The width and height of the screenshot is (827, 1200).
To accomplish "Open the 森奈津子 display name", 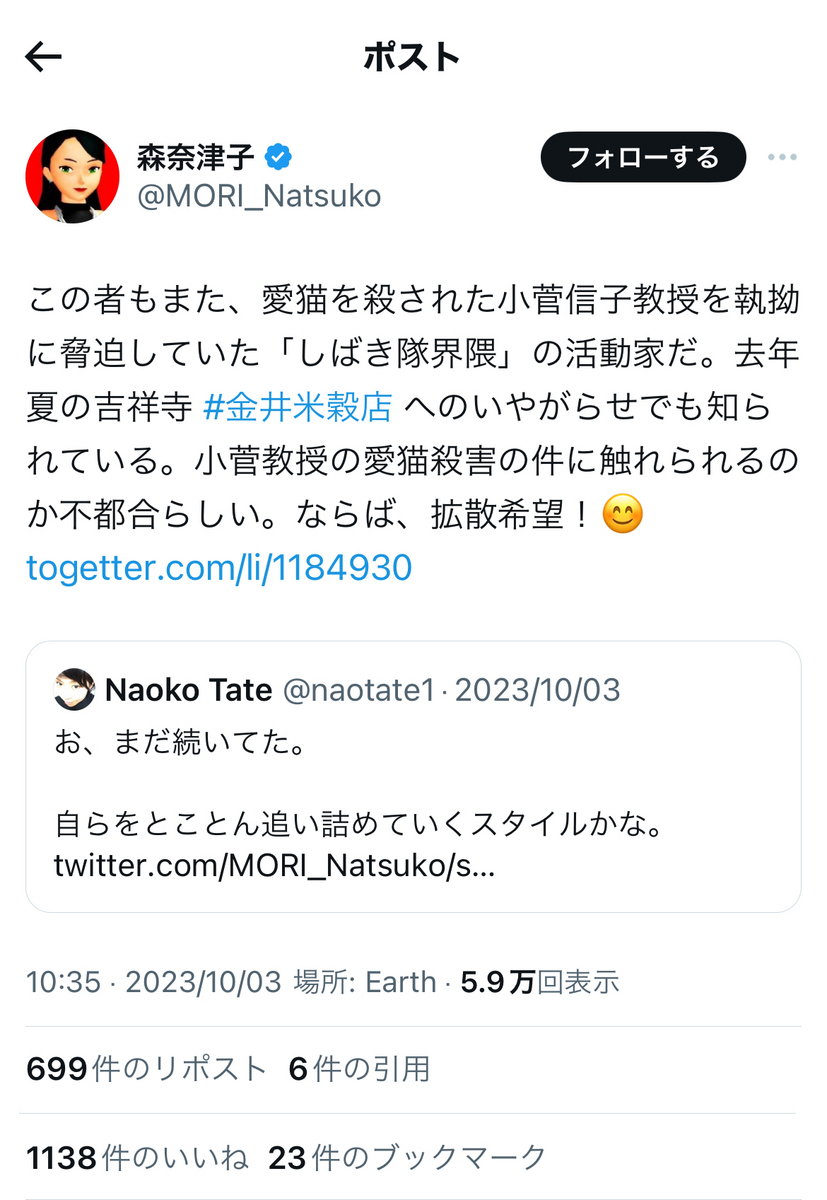I will click(x=197, y=157).
